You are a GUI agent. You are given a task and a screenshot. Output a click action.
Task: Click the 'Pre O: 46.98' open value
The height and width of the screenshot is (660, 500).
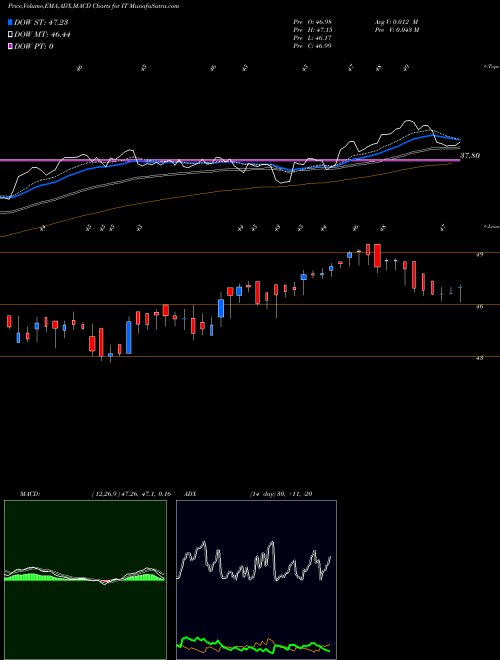[x=313, y=22]
